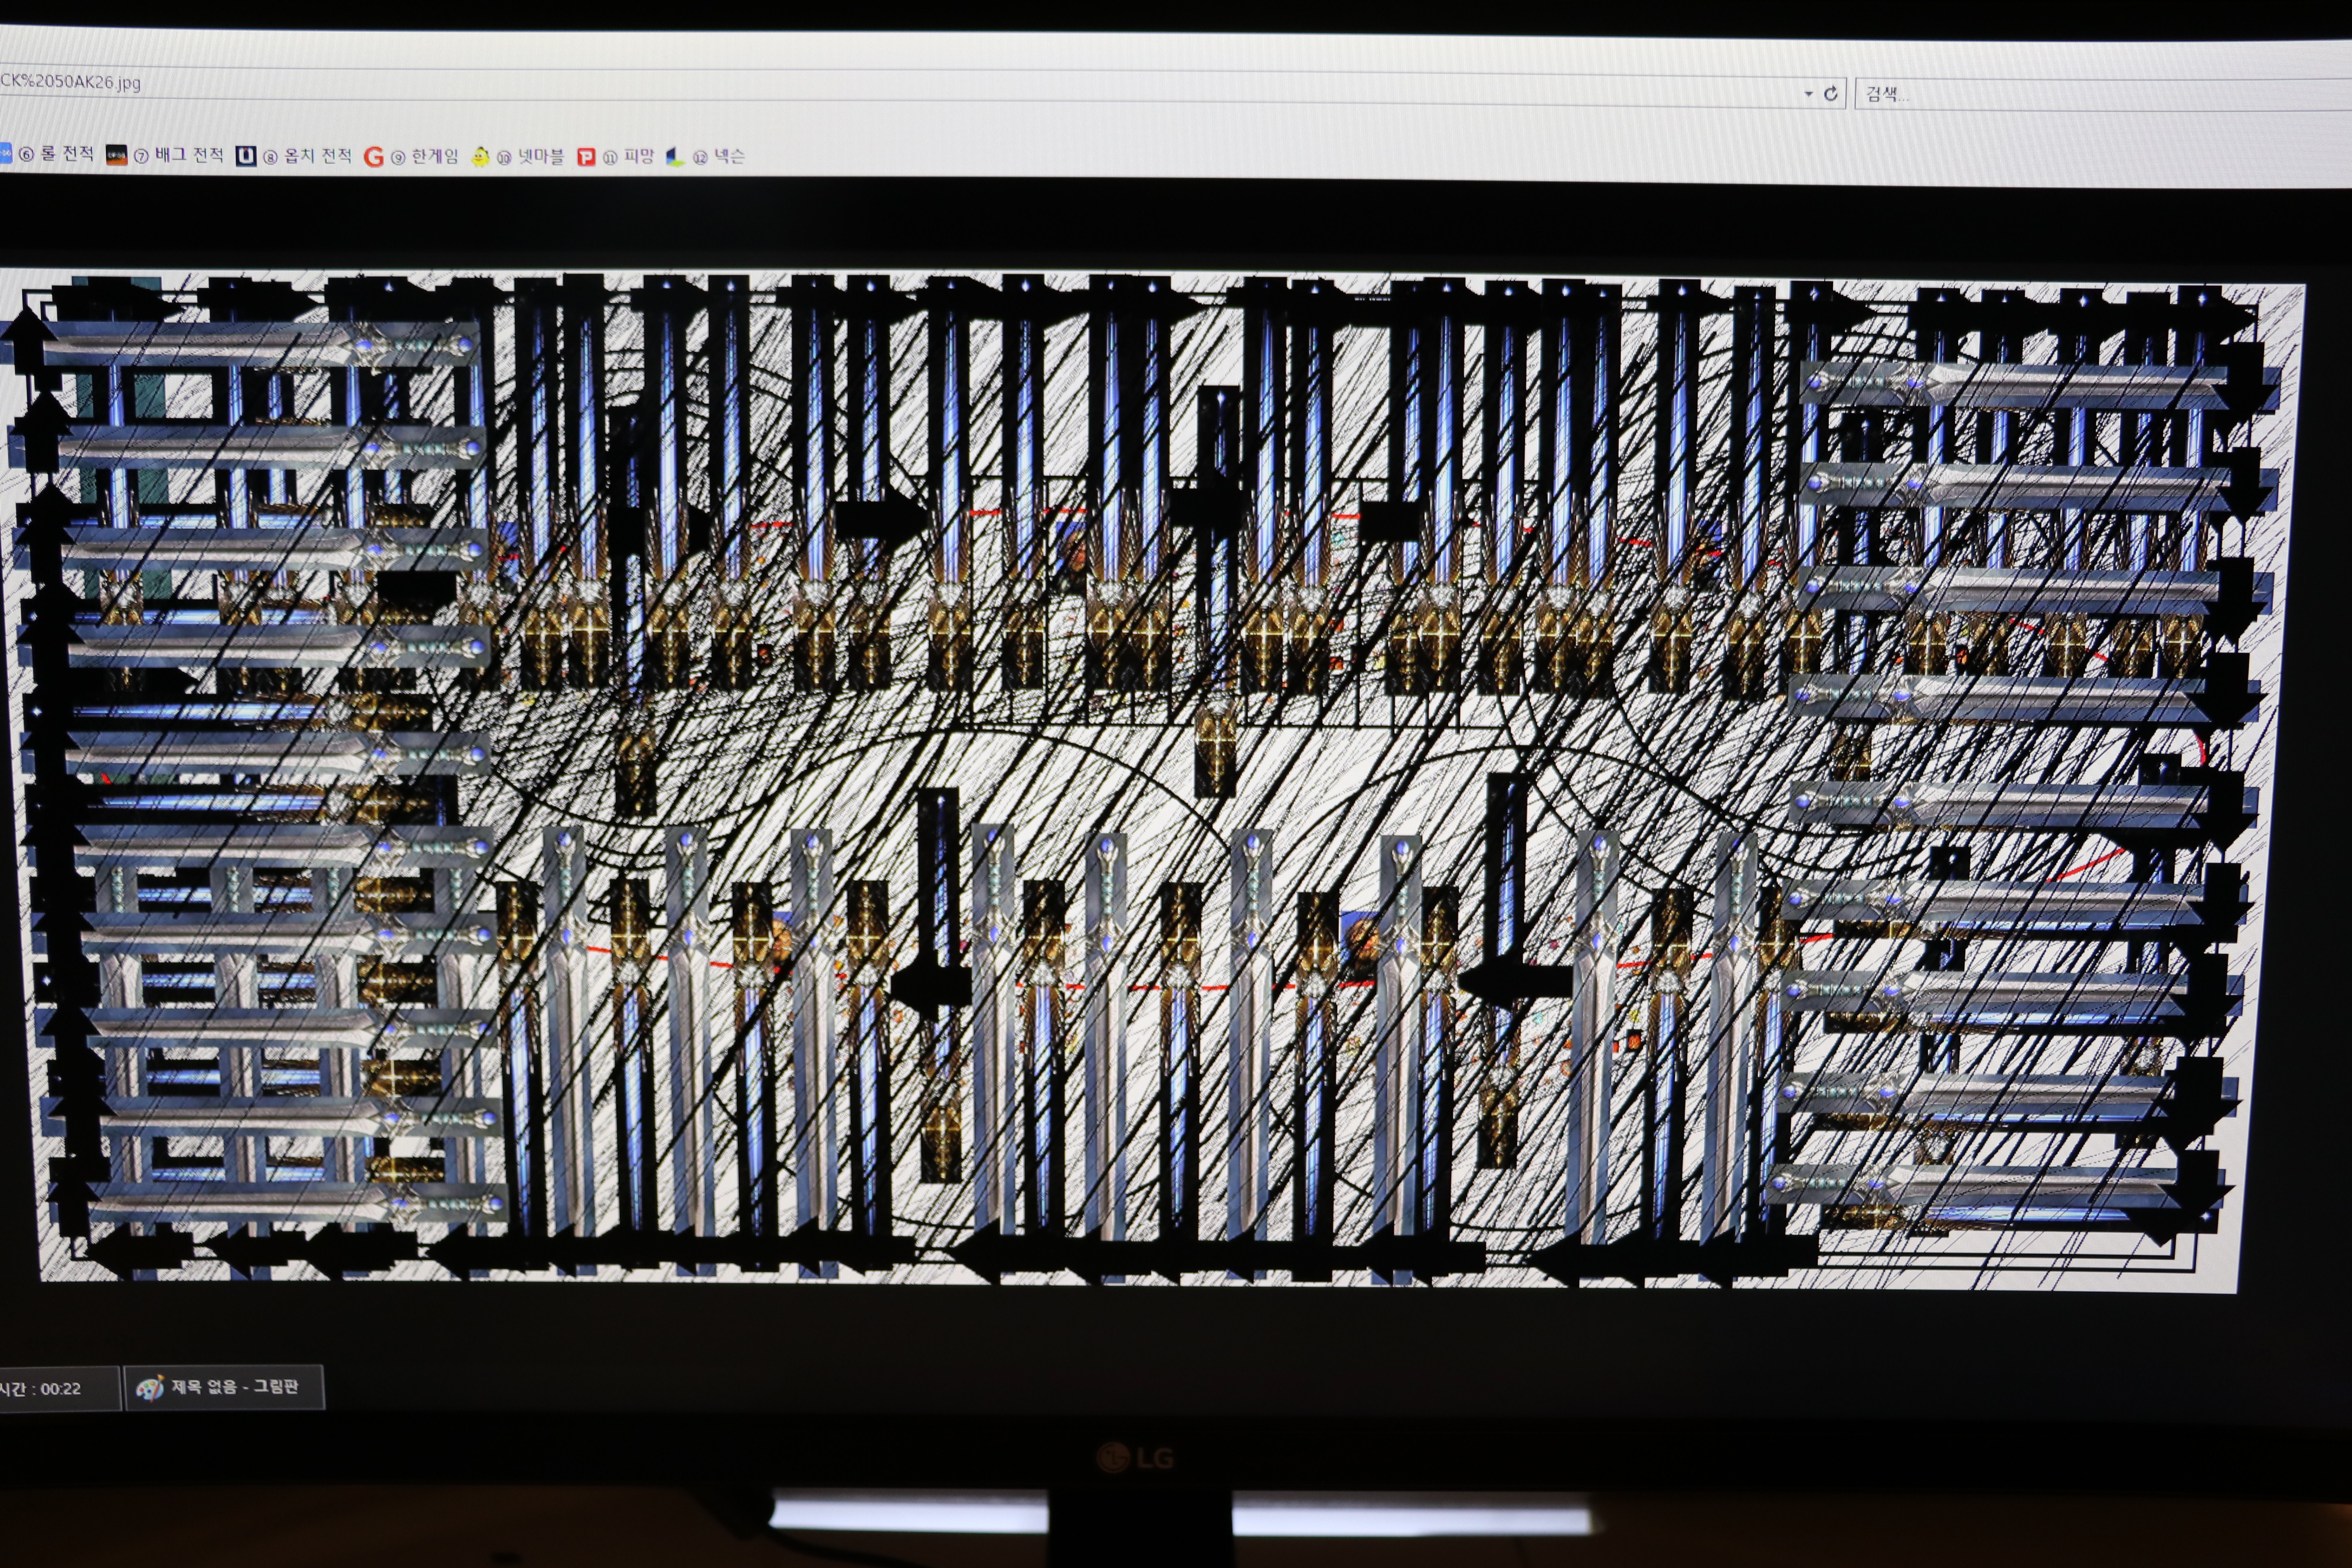Select the URL text ending in AK26.jpg
Viewport: 2352px width, 1568px height.
pos(70,82)
